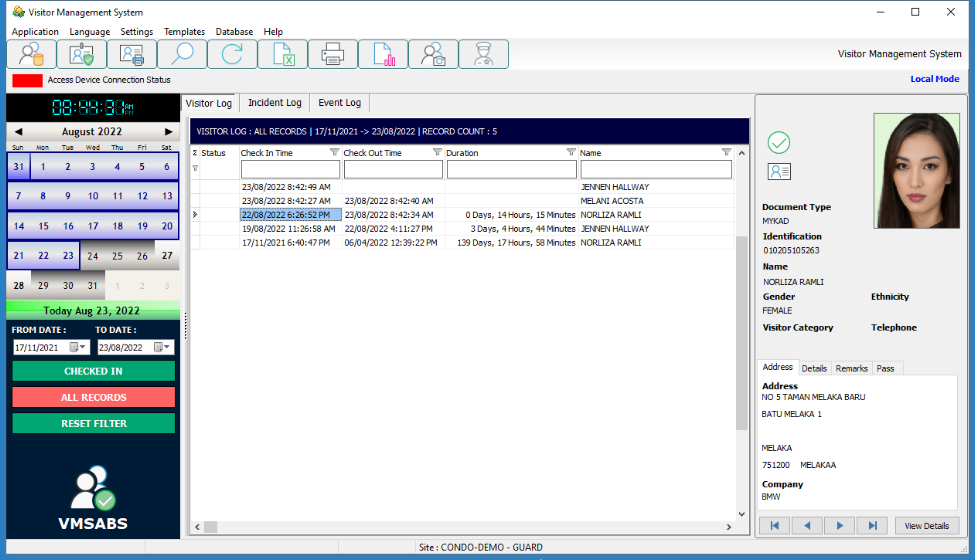The image size is (975, 560).
Task: Click the Name column filter input field
Action: (656, 170)
